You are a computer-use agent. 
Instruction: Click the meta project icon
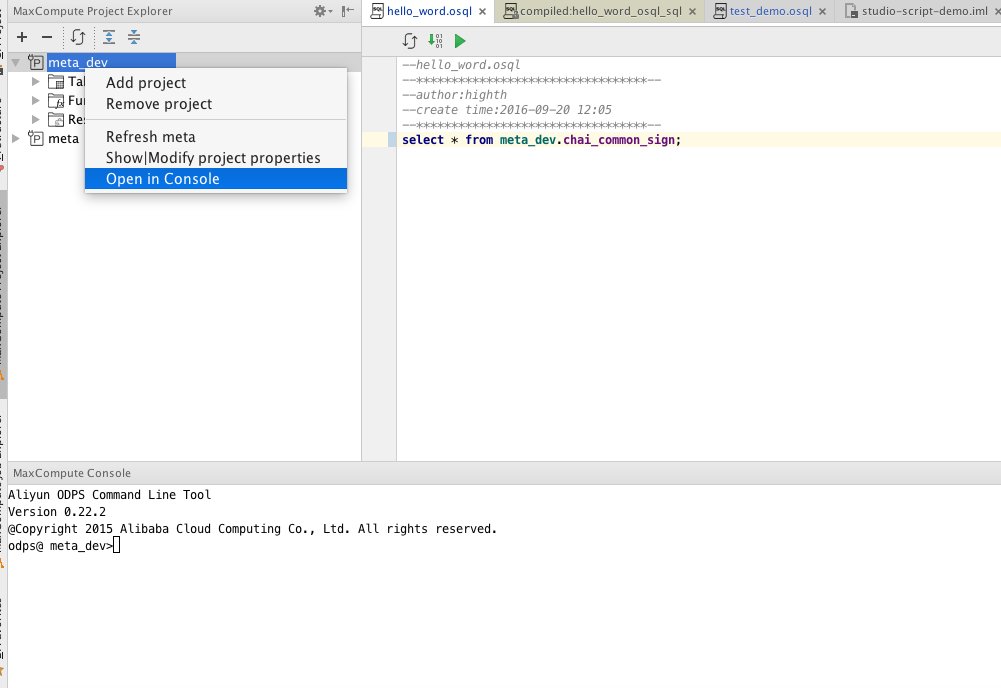(x=36, y=138)
